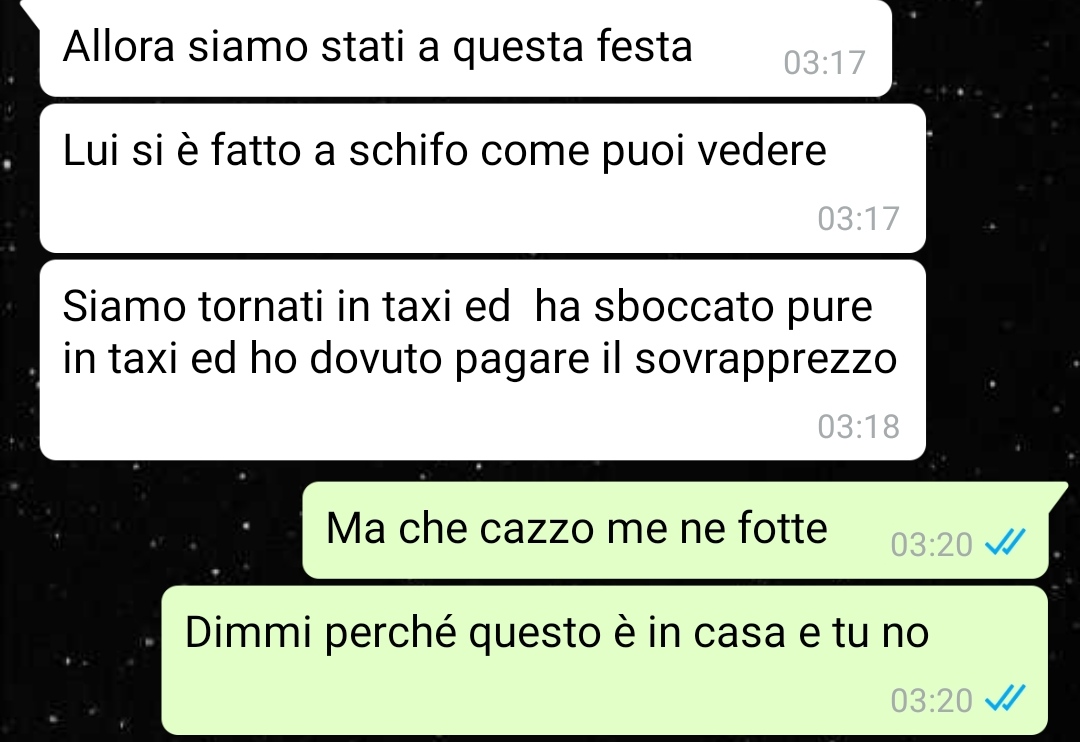Select the "Dimmi perché questo è in casa" bubble
The width and height of the screenshot is (1080, 742).
604,660
